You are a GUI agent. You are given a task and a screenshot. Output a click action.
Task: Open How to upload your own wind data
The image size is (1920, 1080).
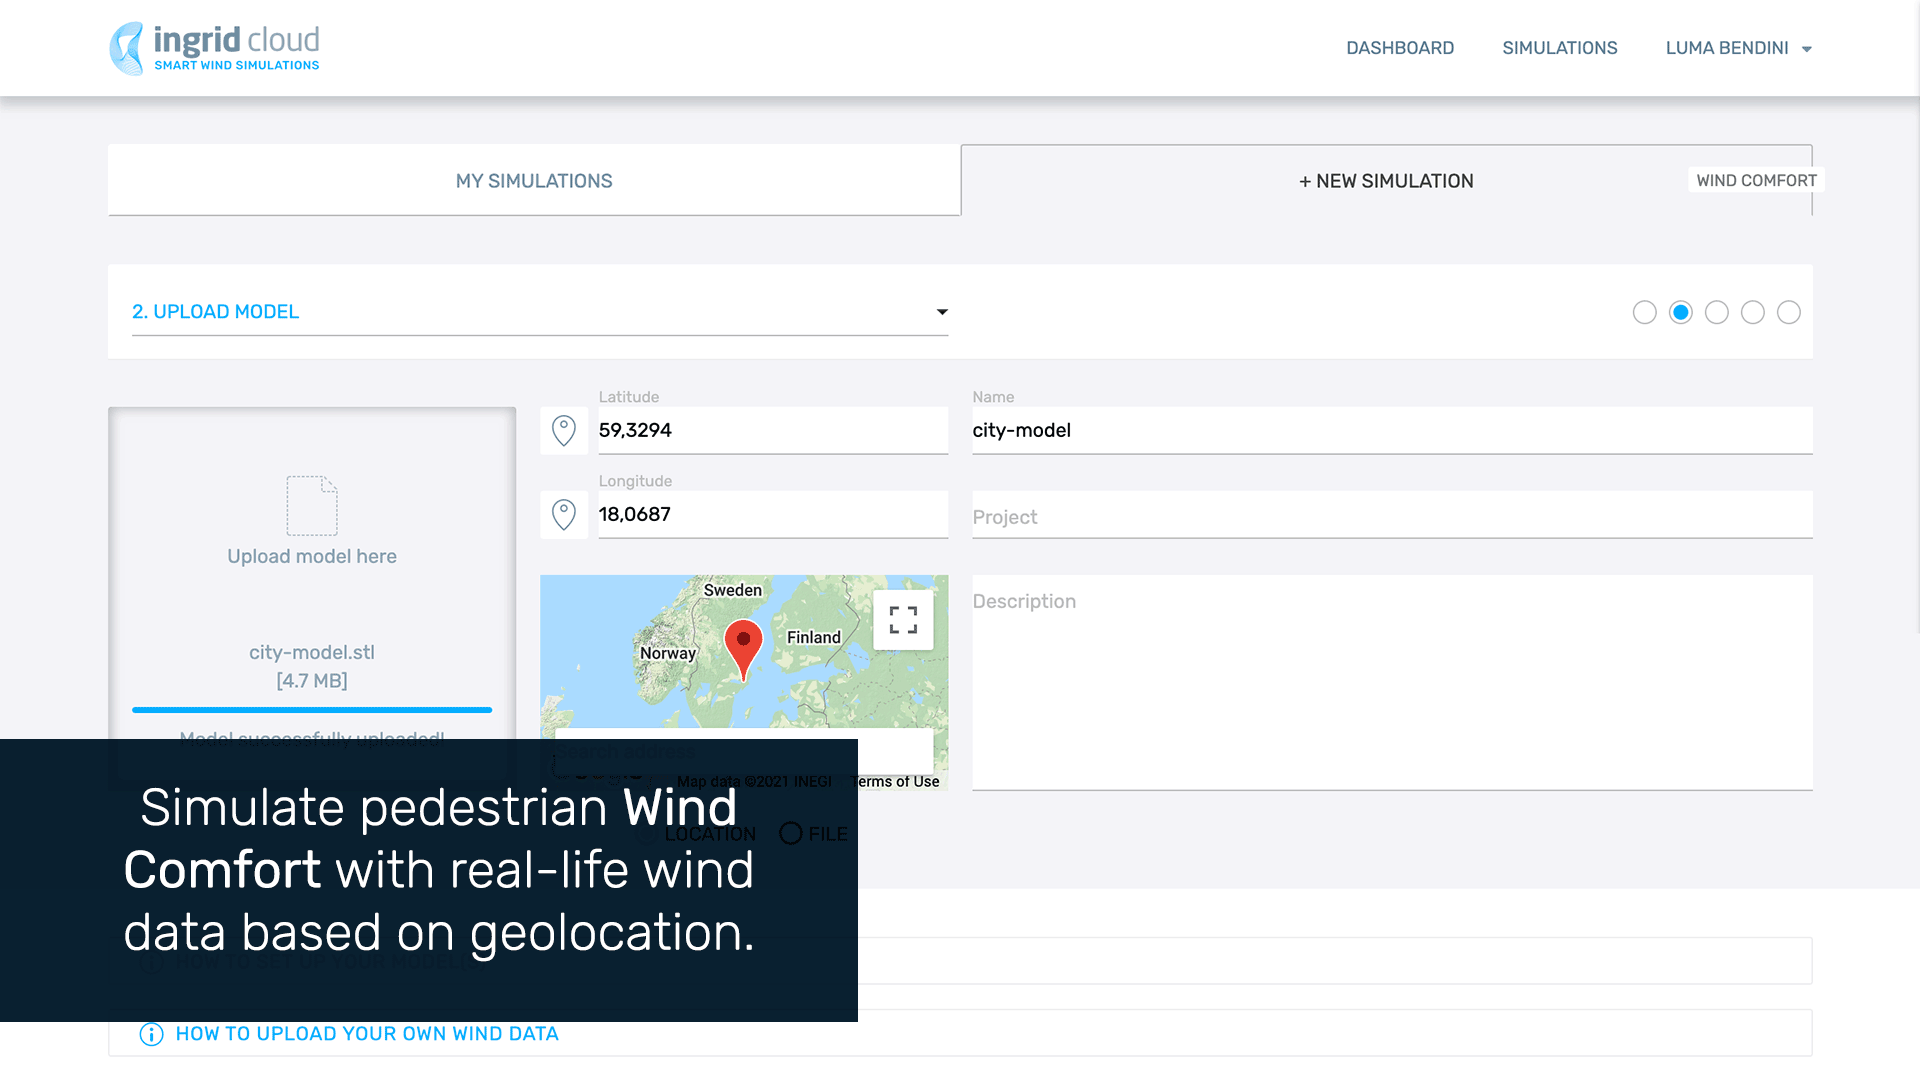pos(367,1034)
